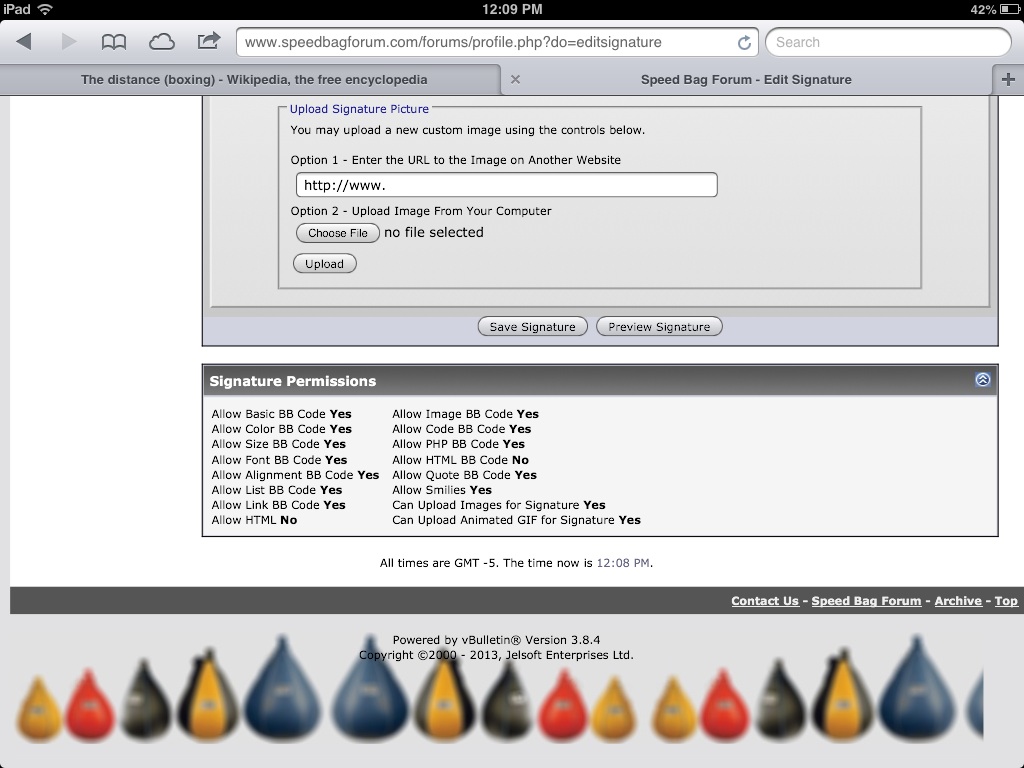Click the Upload button

[x=324, y=264]
